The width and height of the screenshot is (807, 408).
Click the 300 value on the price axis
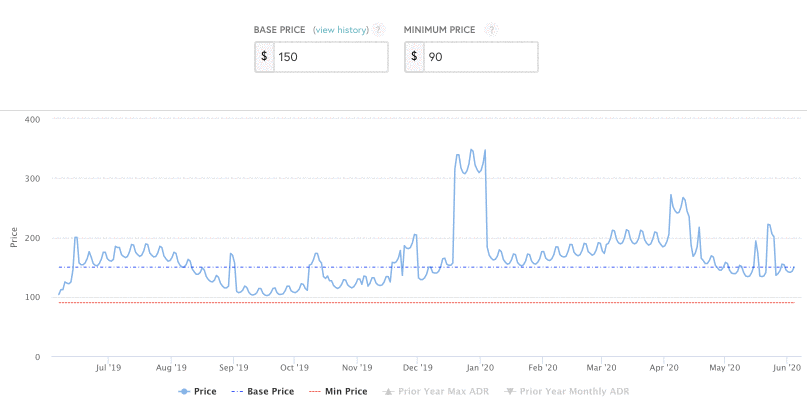[32, 179]
